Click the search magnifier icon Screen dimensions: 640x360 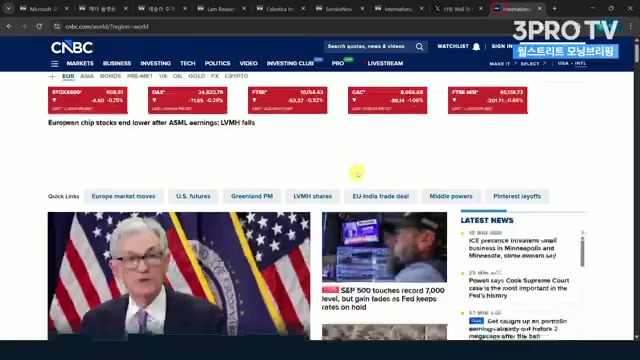[420, 47]
